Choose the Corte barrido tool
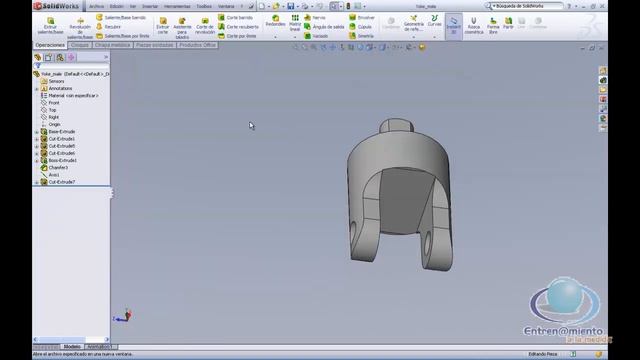Viewport: 640px width, 360px height. (236, 18)
